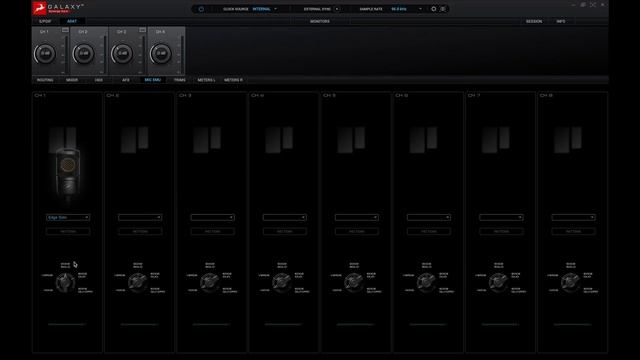Click the icon right of the gear
640x360 pixels.
coord(443,9)
